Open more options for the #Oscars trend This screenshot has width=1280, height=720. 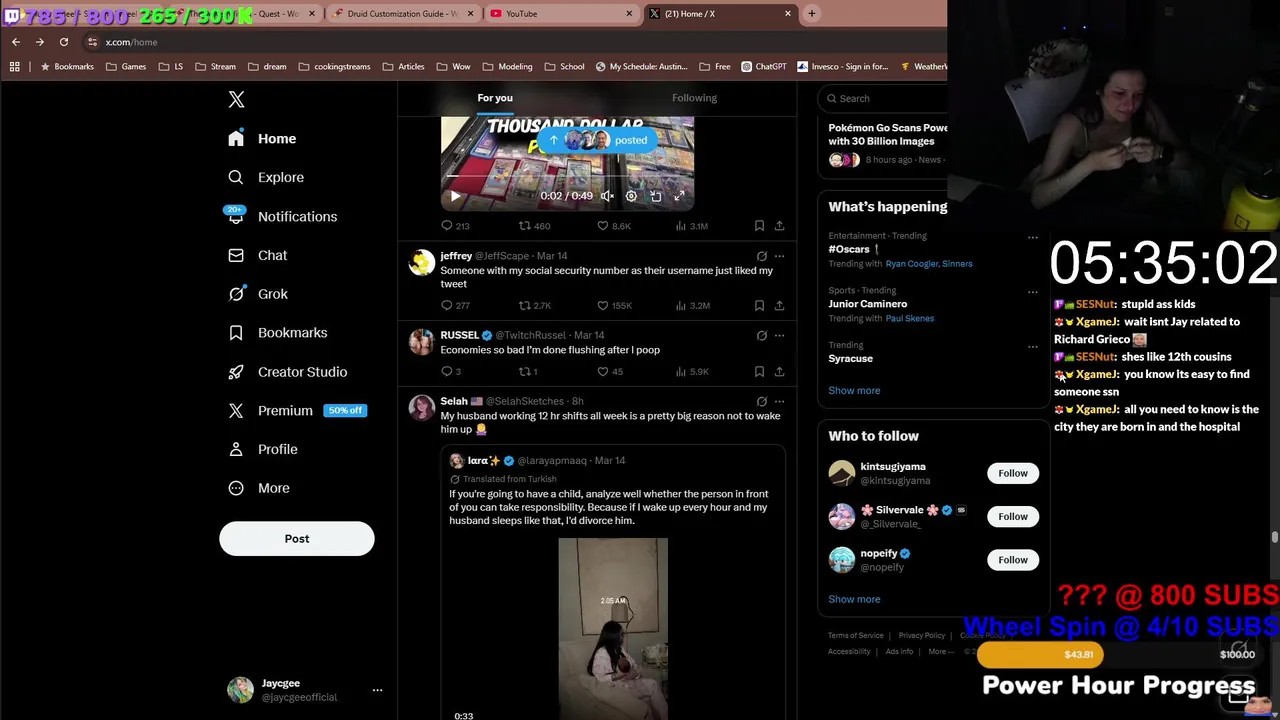(1033, 237)
